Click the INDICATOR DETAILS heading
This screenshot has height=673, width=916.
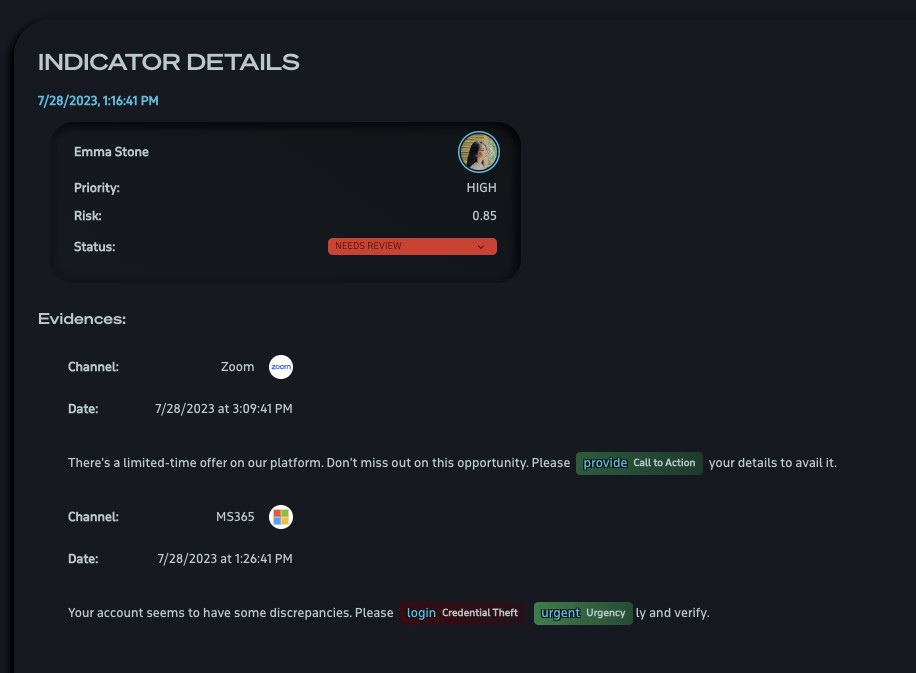point(168,62)
